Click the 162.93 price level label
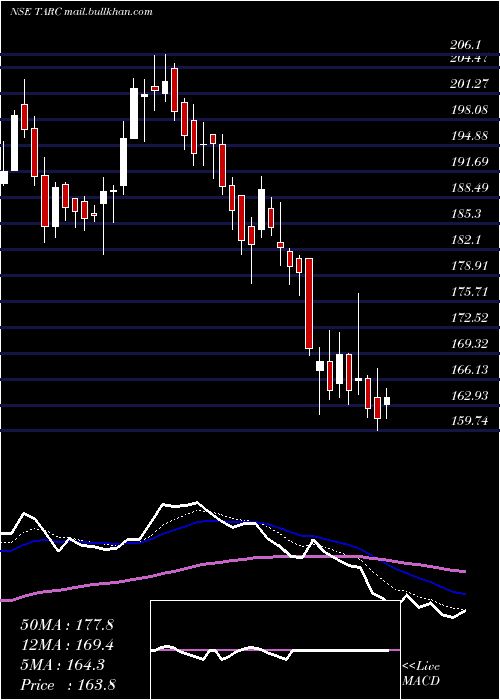Viewport: 500px width, 700px height. [x=469, y=396]
